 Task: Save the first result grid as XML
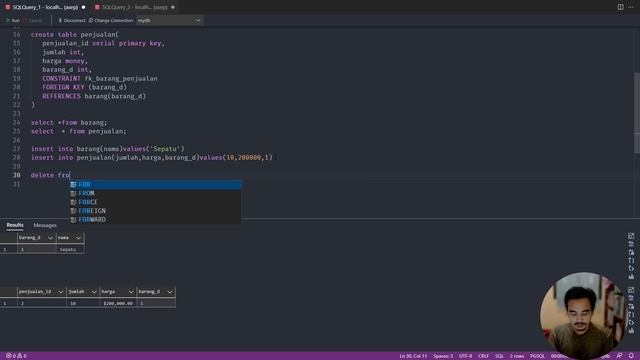(x=631, y=268)
